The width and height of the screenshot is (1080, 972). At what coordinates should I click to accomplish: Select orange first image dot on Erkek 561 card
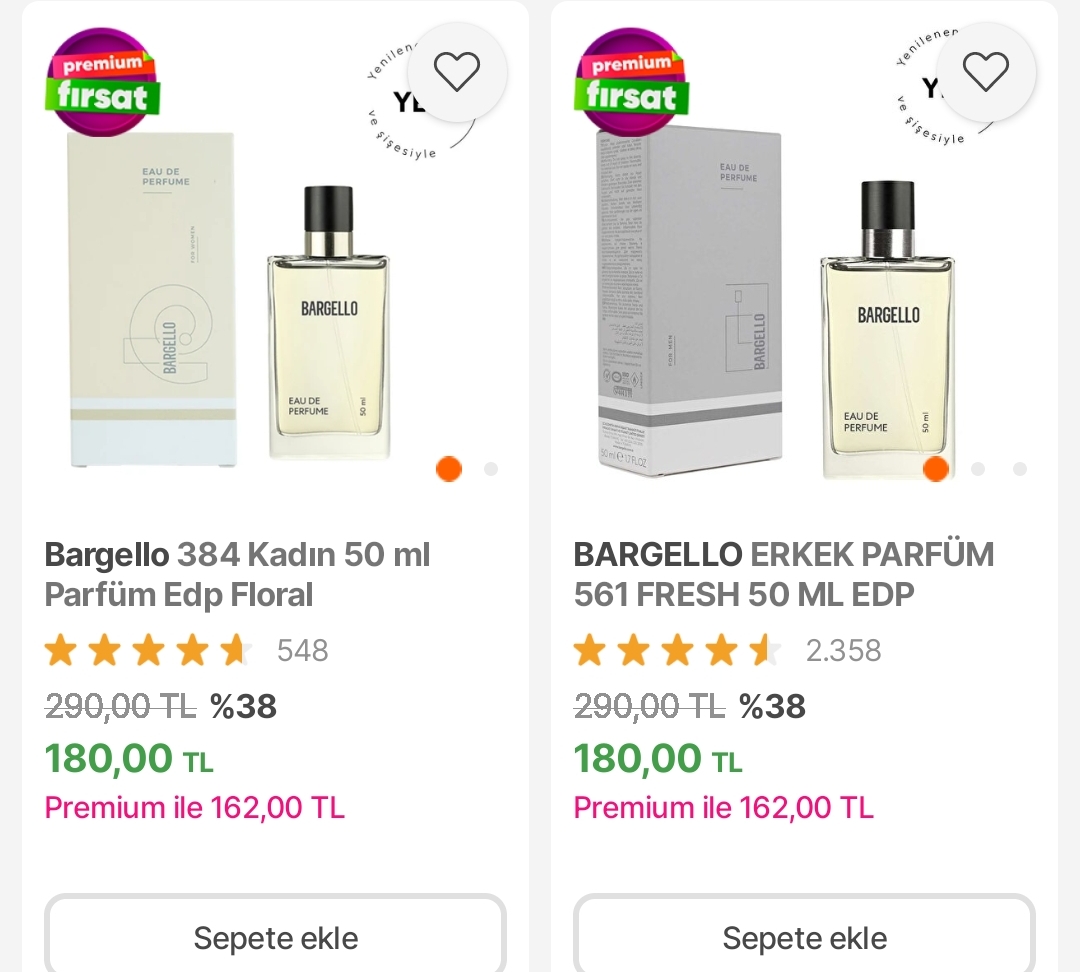point(936,469)
